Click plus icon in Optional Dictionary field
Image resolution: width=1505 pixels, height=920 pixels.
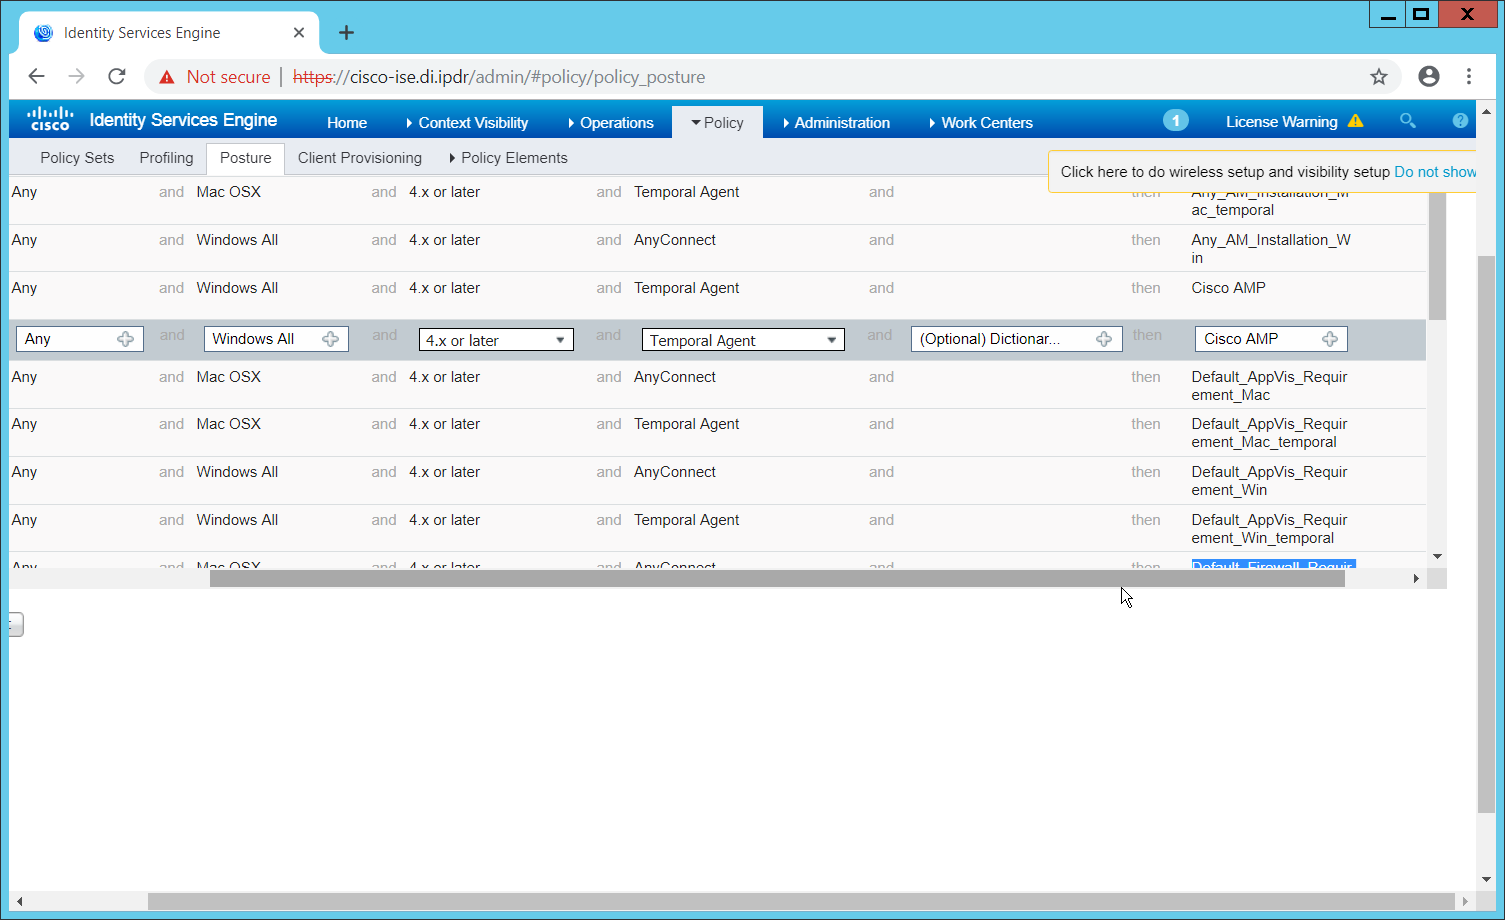[1103, 339]
